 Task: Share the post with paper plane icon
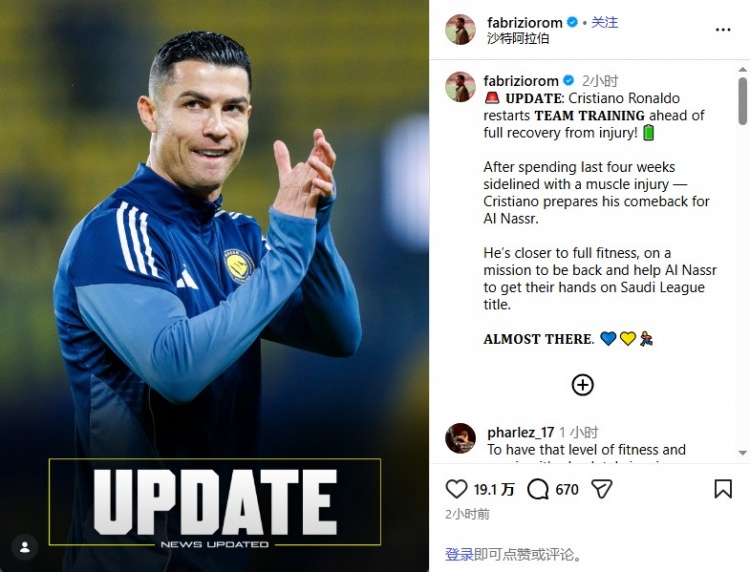602,489
